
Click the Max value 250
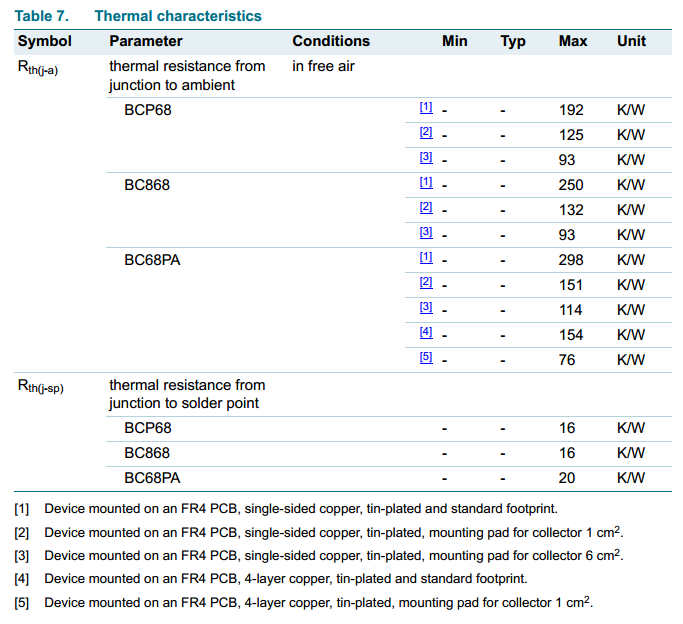(x=571, y=185)
